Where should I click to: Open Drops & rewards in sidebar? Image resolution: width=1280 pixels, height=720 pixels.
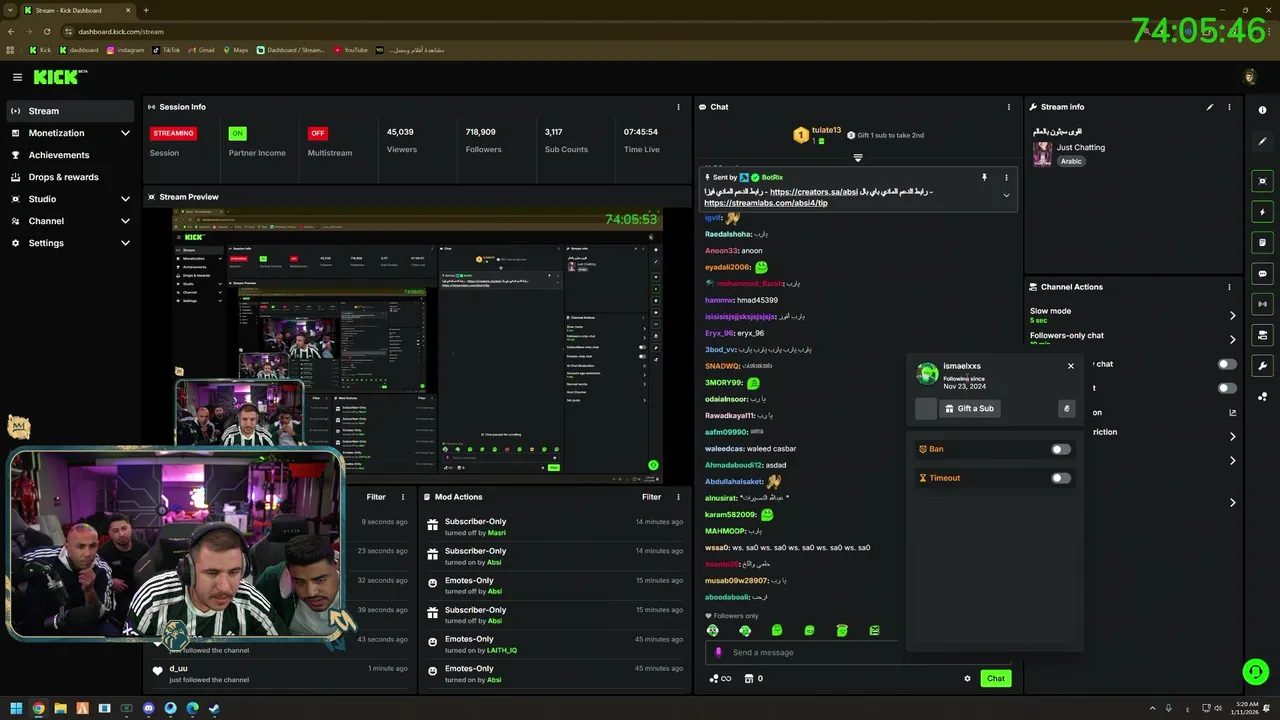(70, 177)
